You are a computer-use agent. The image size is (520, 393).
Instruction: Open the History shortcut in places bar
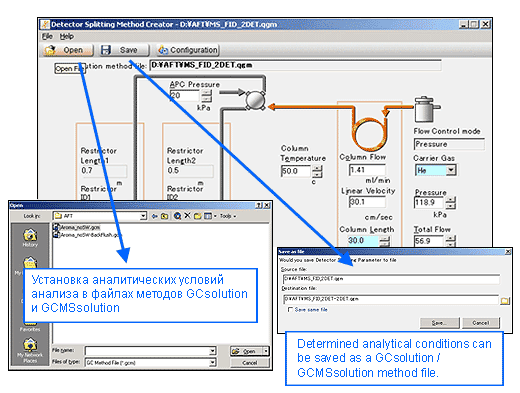pyautogui.click(x=30, y=238)
